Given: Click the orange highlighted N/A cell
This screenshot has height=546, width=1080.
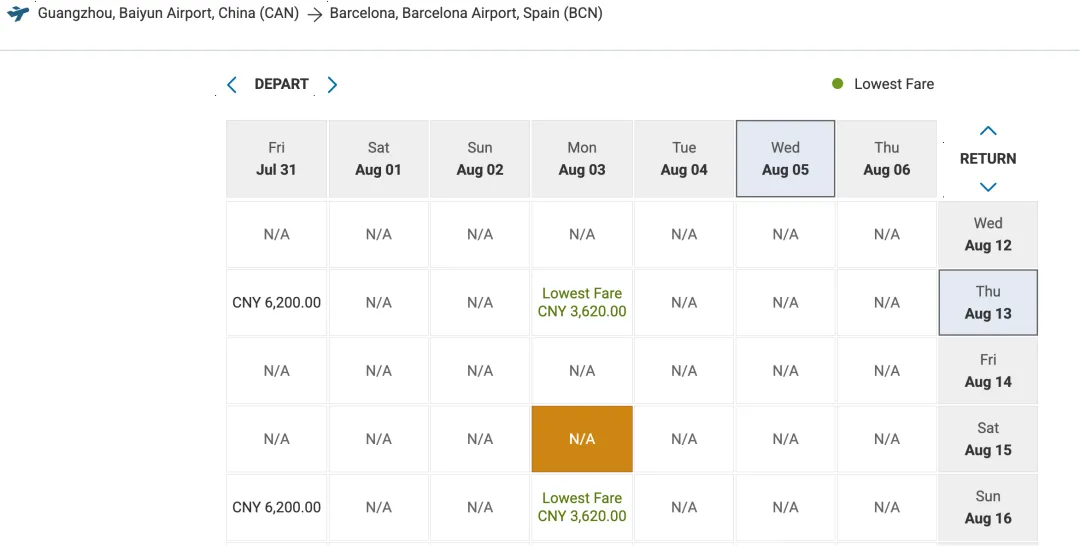Looking at the screenshot, I should tap(582, 439).
